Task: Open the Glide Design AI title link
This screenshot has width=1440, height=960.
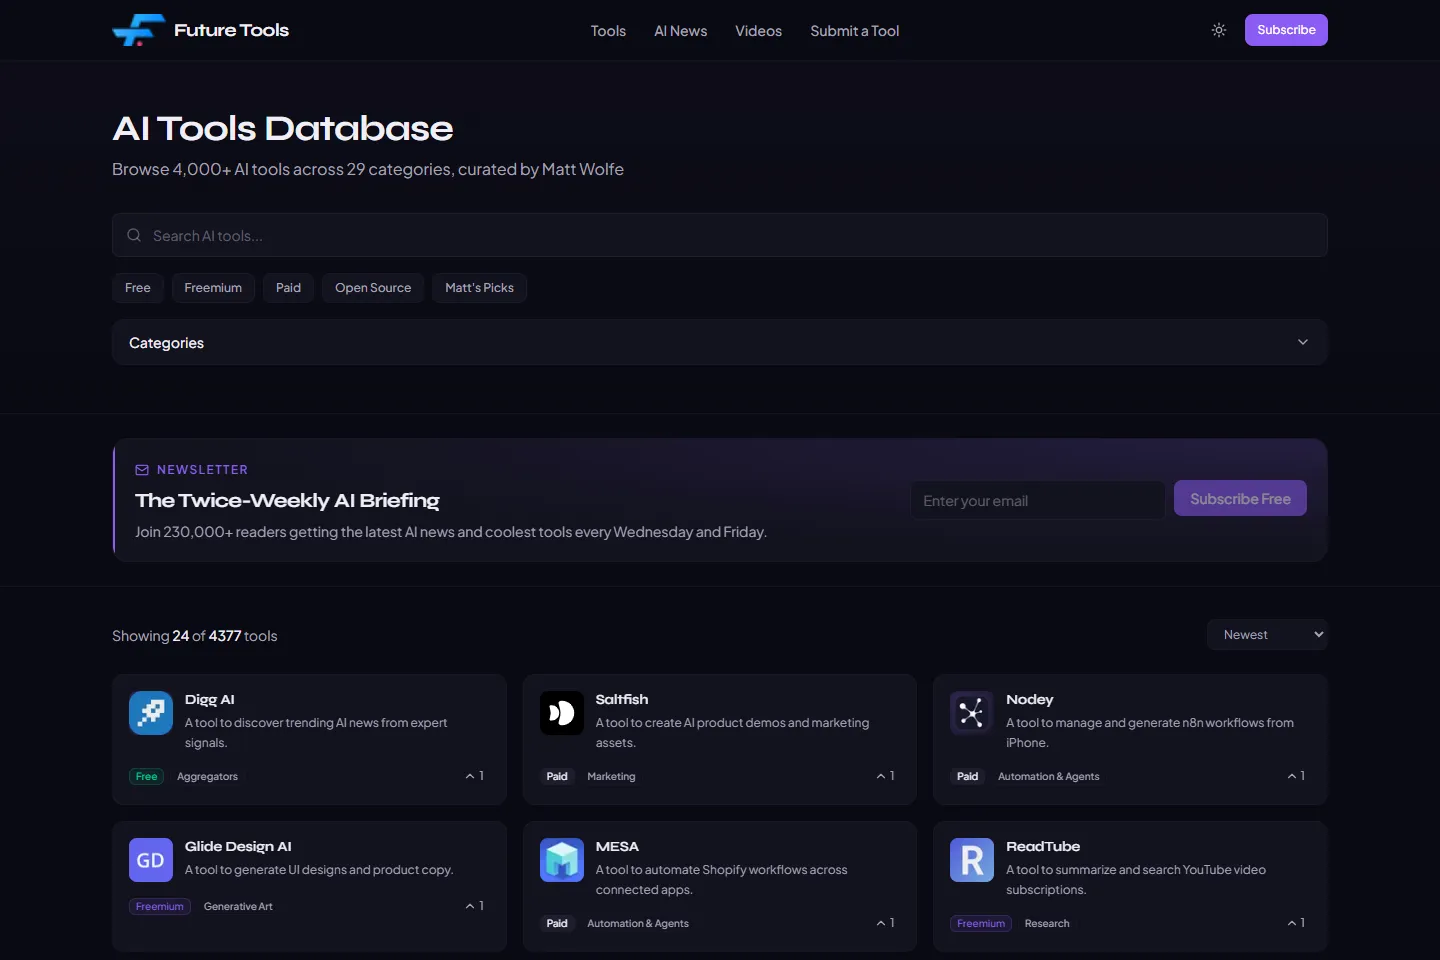Action: point(238,846)
